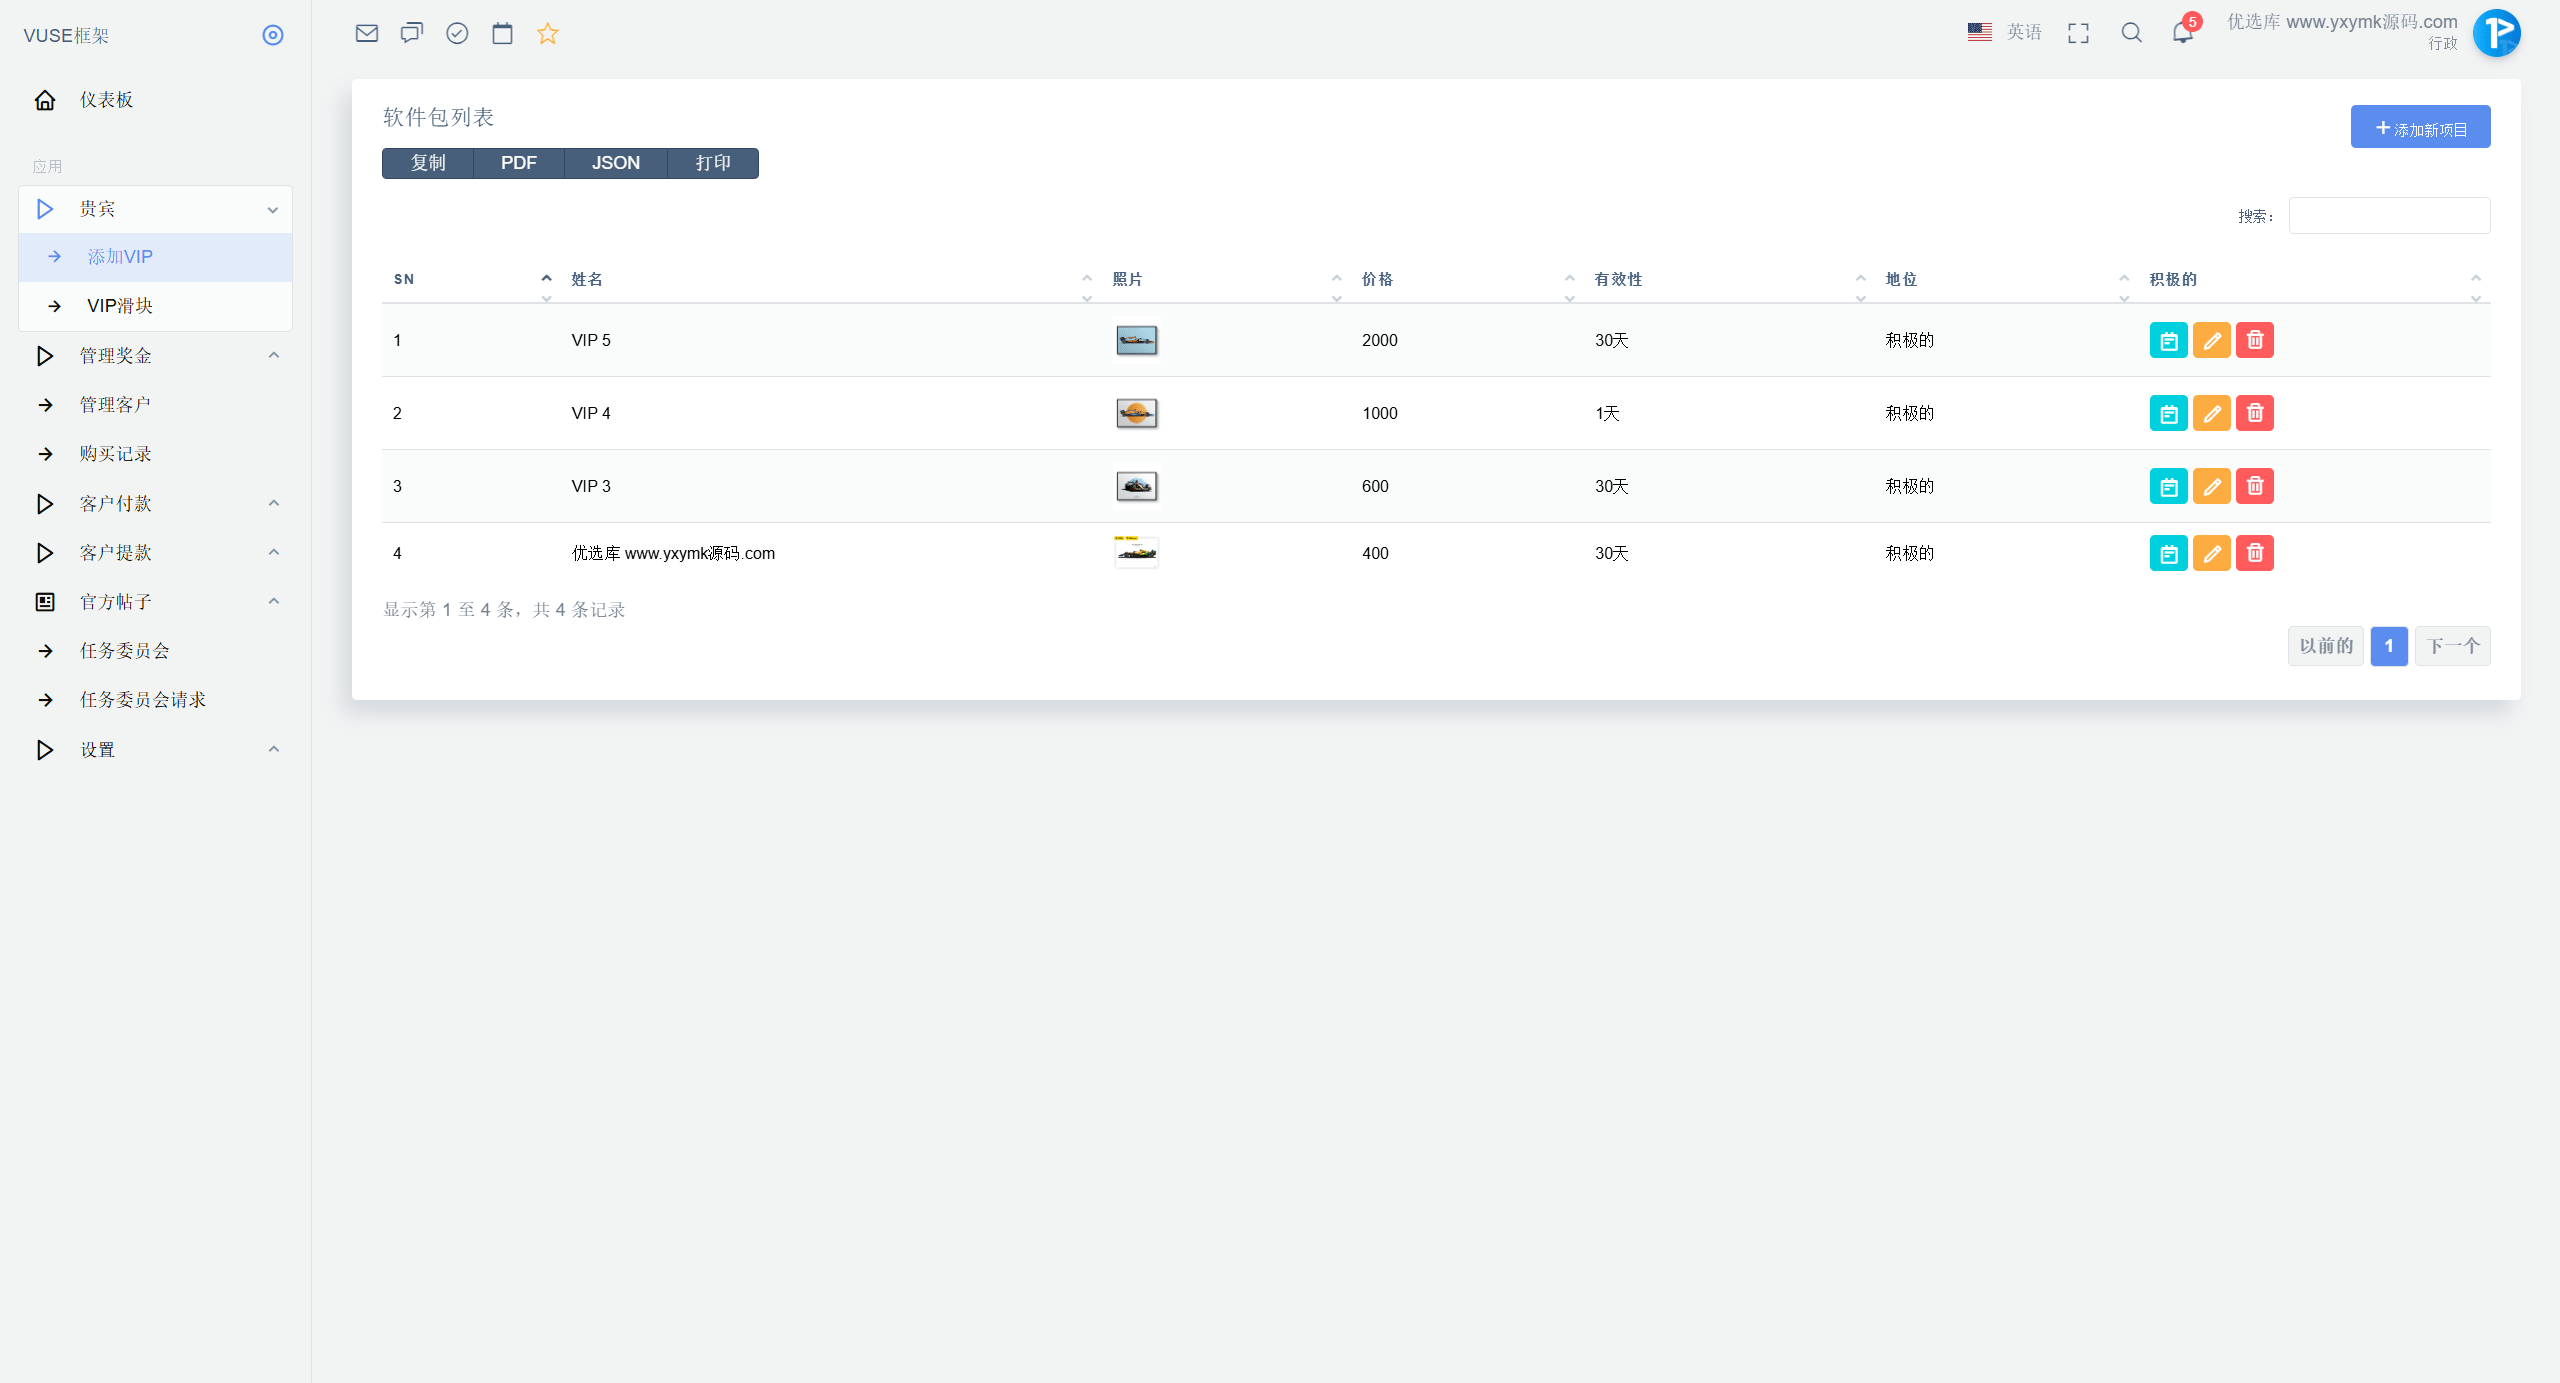Viewport: 2560px width, 1383px height.
Task: Edit the VIP 3 package
Action: pyautogui.click(x=2211, y=486)
